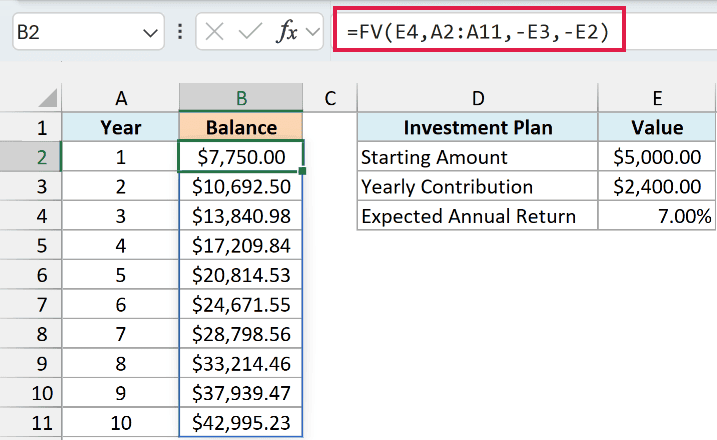Select cell with $37,939.47
This screenshot has height=440, width=717.
click(x=241, y=393)
